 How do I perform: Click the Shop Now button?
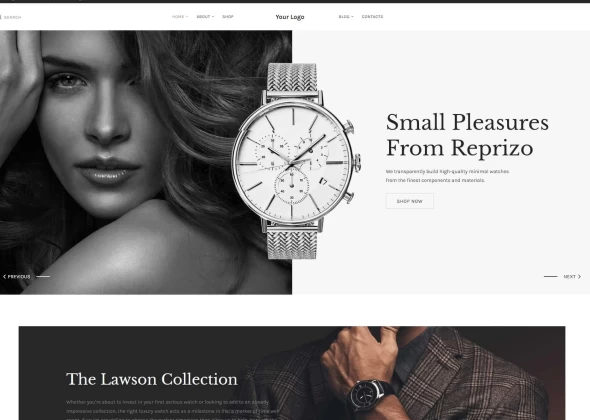(409, 201)
